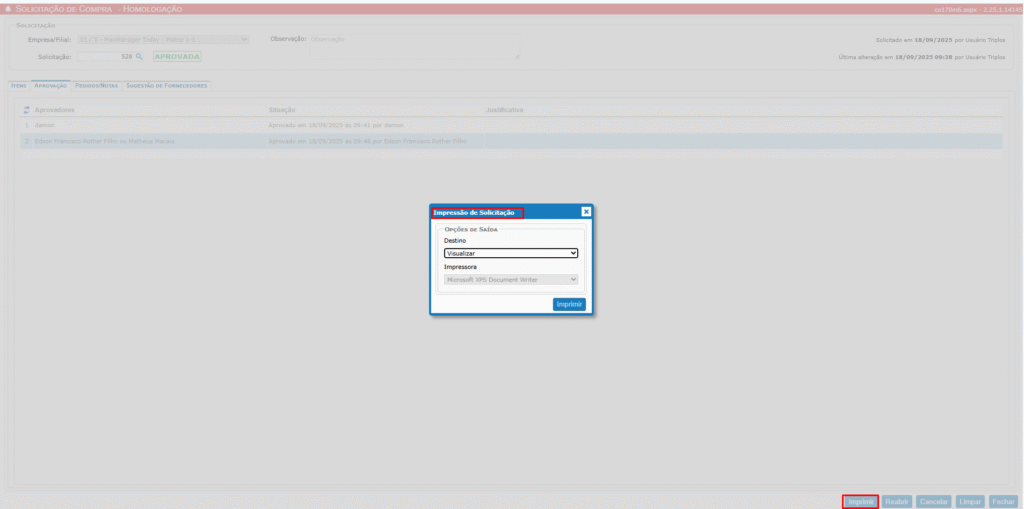Click the magnifier search icon beside Solicitação

tap(139, 57)
